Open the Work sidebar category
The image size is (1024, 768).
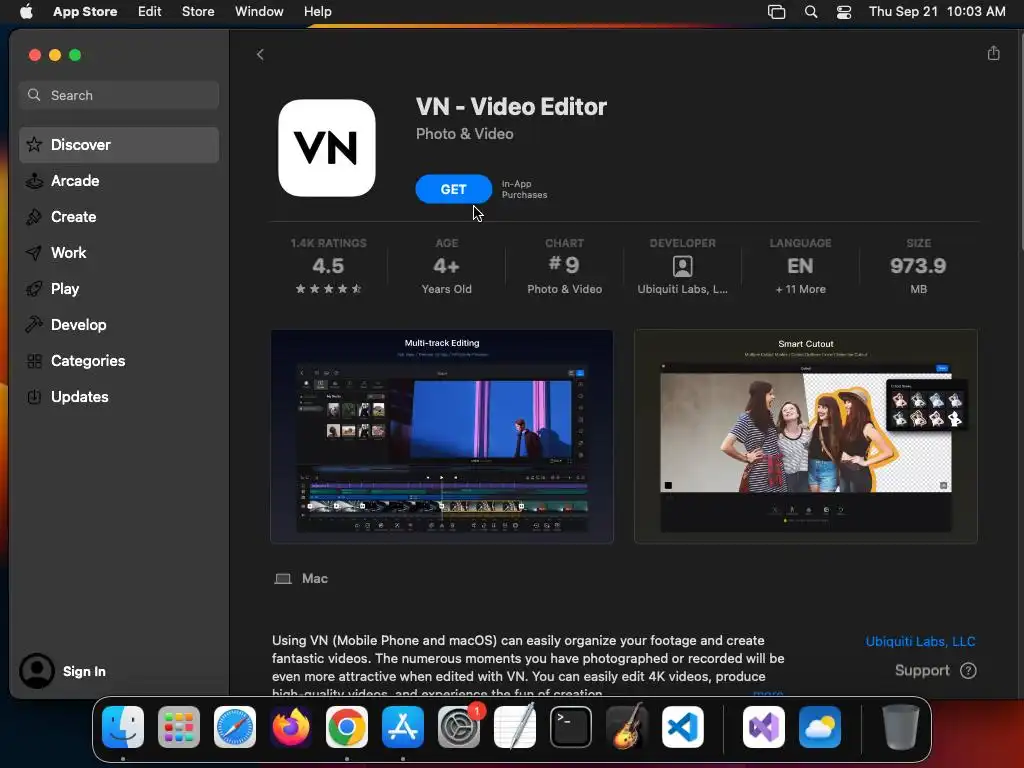tap(119, 253)
